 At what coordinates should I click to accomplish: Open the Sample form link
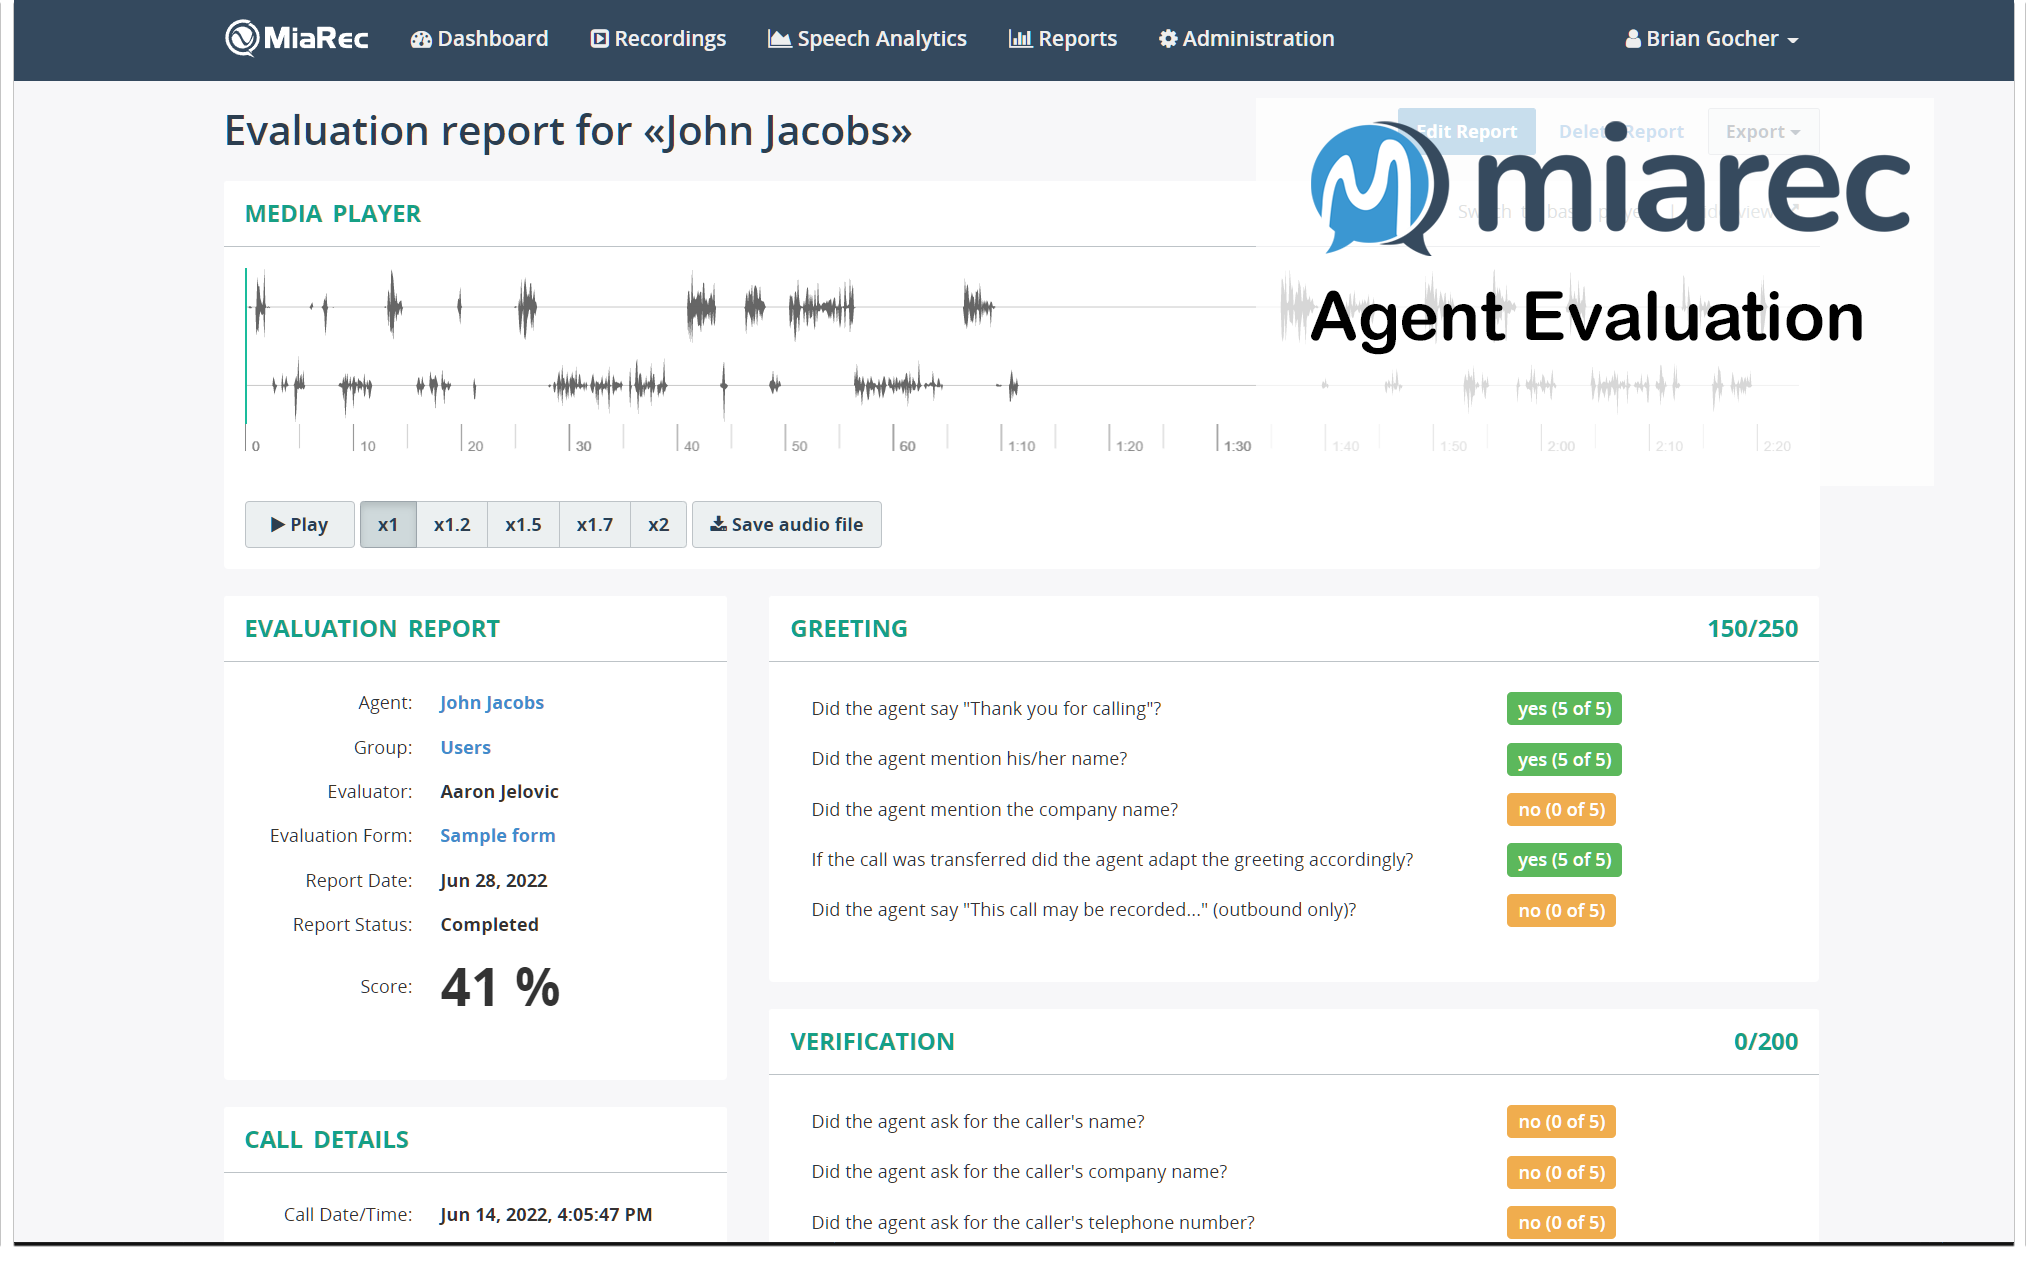click(498, 835)
